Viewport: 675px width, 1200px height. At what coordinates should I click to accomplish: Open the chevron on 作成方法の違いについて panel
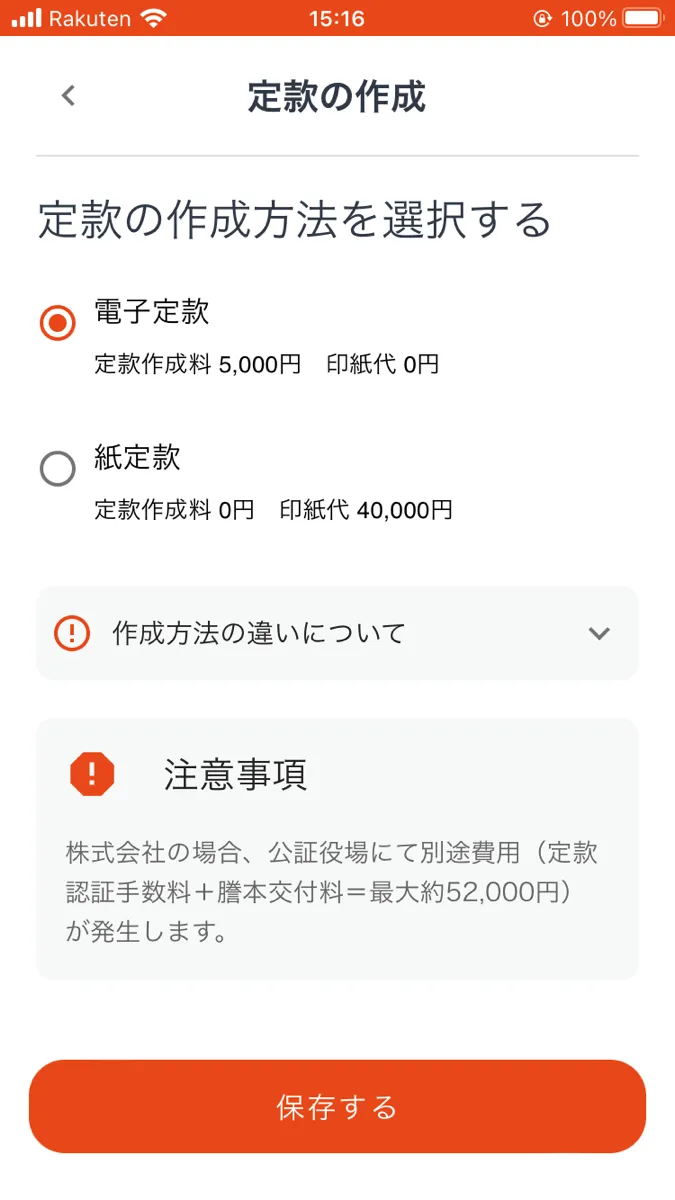(x=600, y=633)
